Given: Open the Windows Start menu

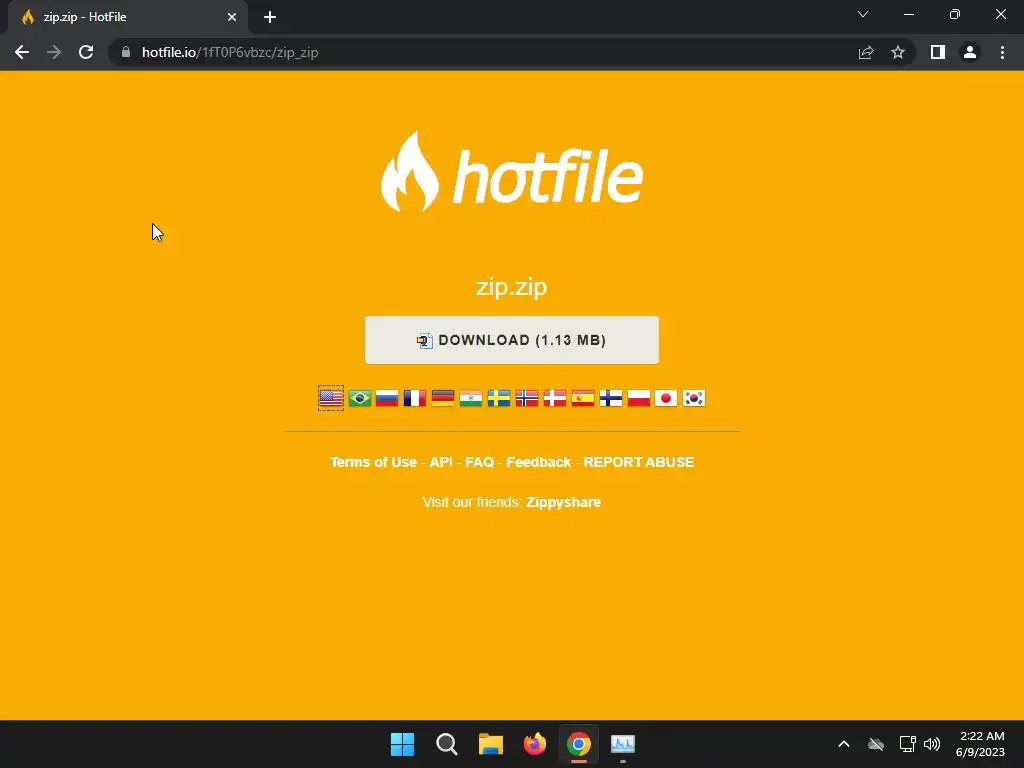Looking at the screenshot, I should 402,744.
